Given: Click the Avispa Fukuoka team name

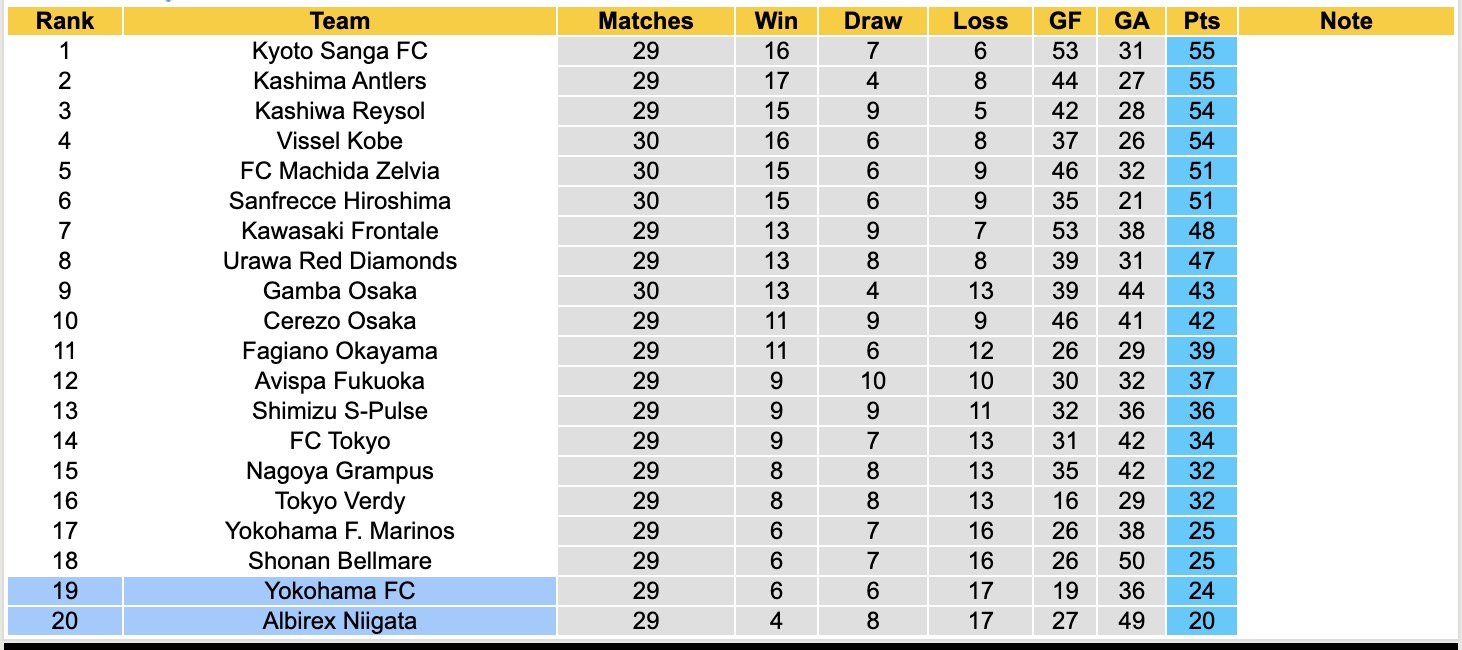Looking at the screenshot, I should (x=339, y=381).
